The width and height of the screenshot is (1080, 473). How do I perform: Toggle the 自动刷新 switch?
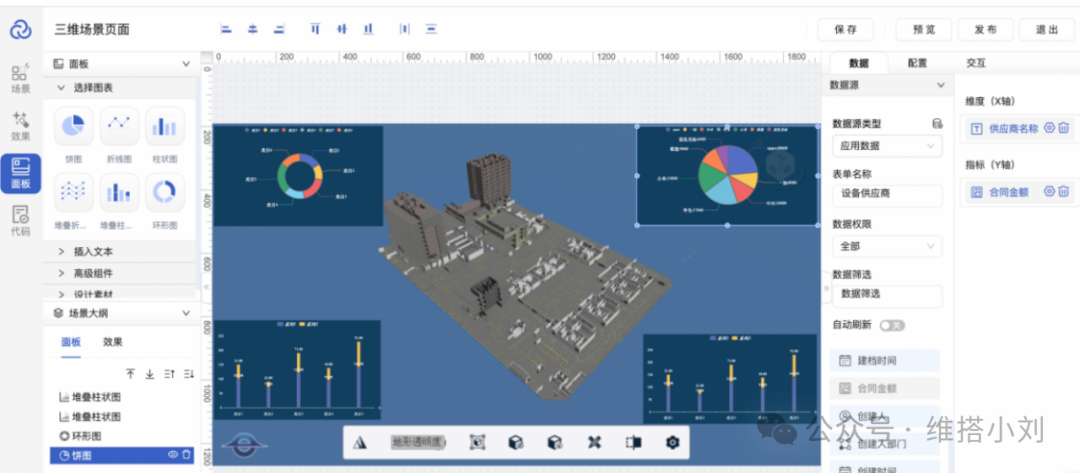tap(892, 325)
